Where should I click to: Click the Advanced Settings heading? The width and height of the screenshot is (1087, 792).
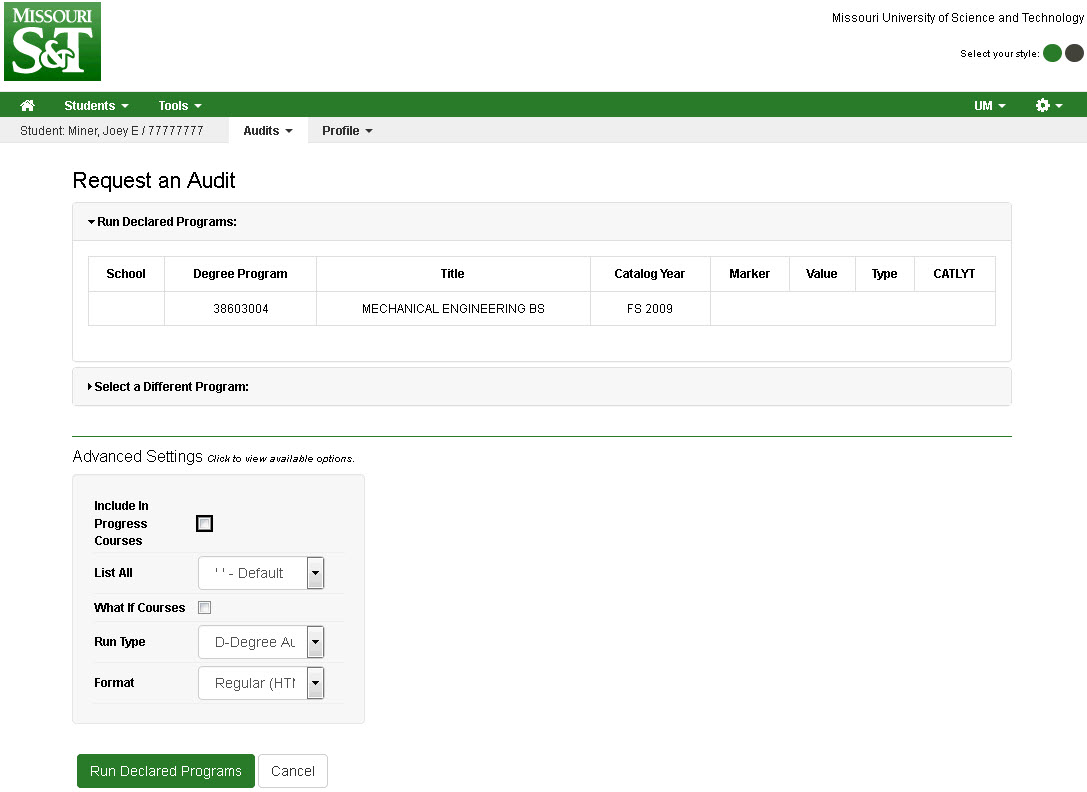[137, 456]
